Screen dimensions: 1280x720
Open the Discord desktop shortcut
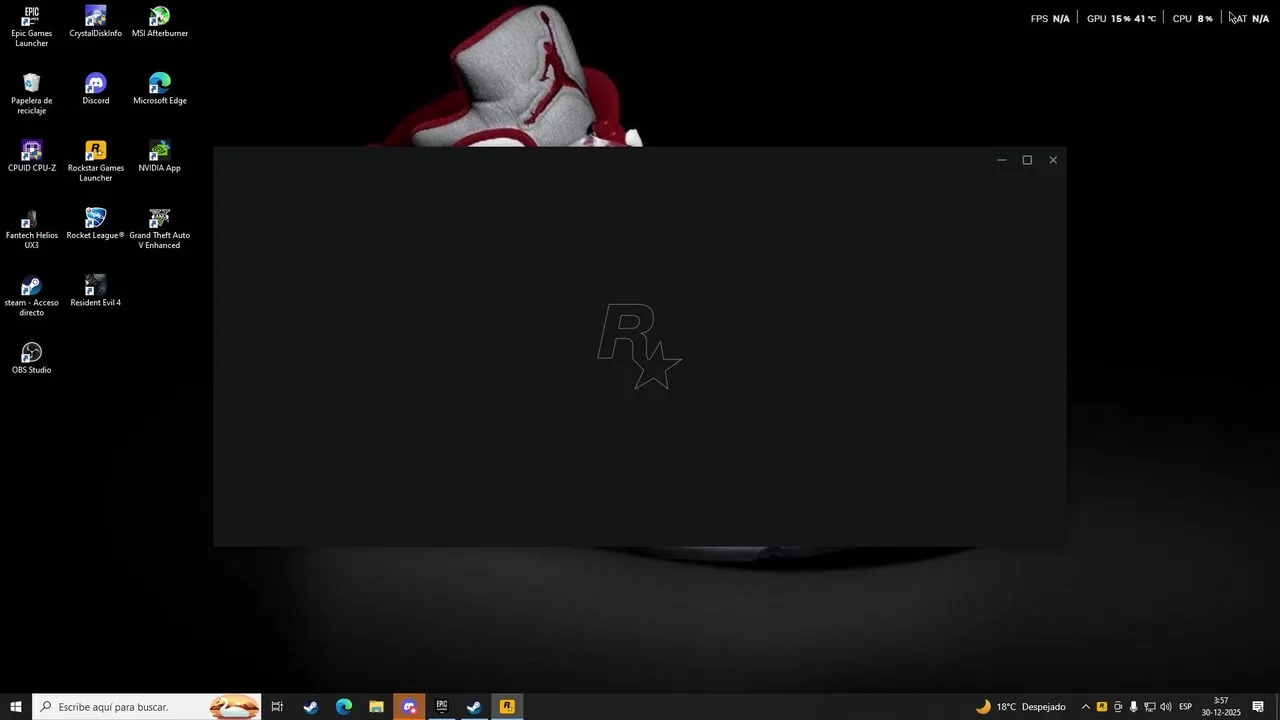pyautogui.click(x=96, y=89)
